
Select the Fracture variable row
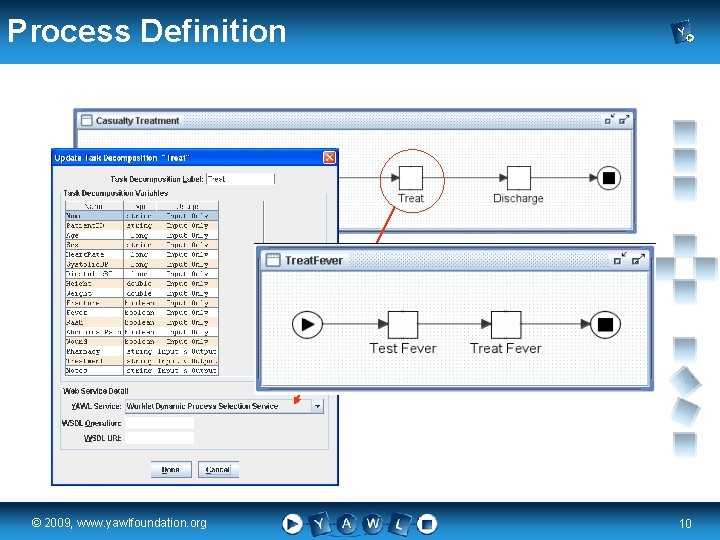[141, 303]
